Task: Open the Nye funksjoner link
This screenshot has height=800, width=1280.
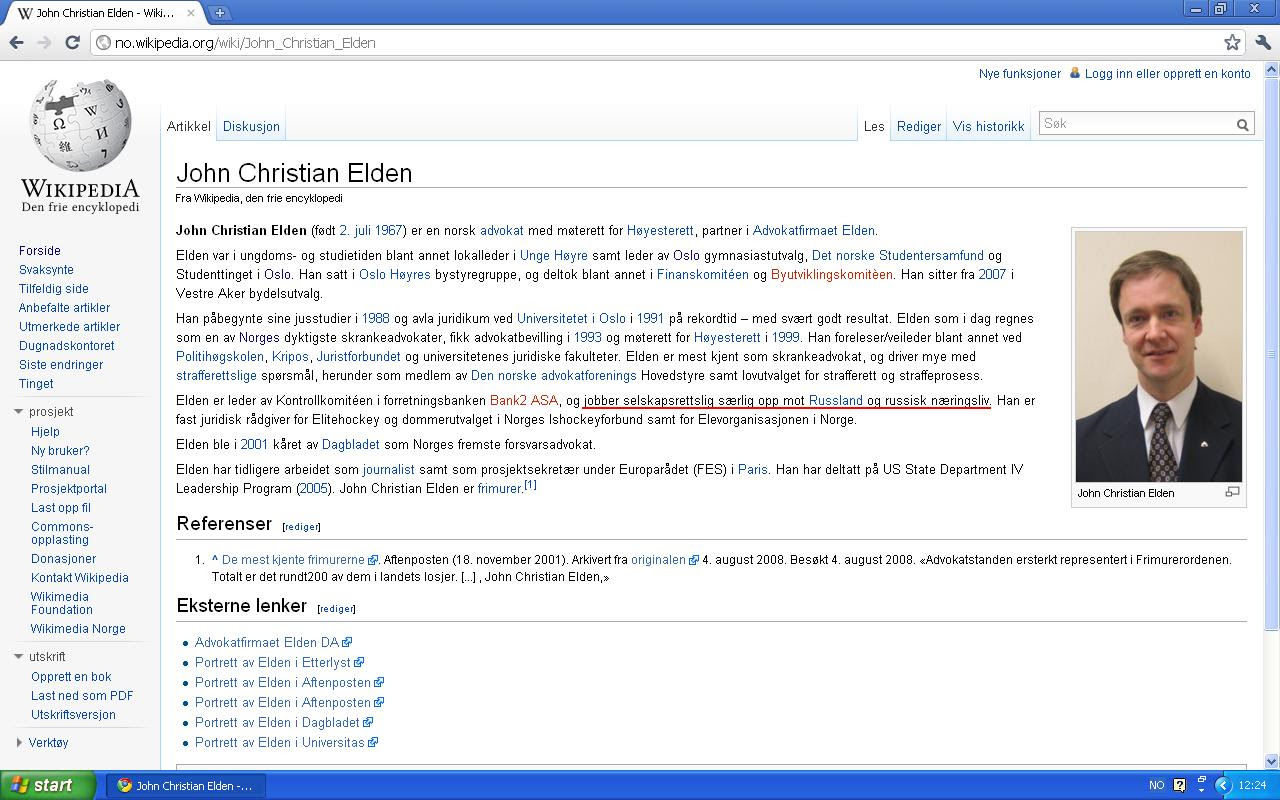Action: coord(1020,74)
